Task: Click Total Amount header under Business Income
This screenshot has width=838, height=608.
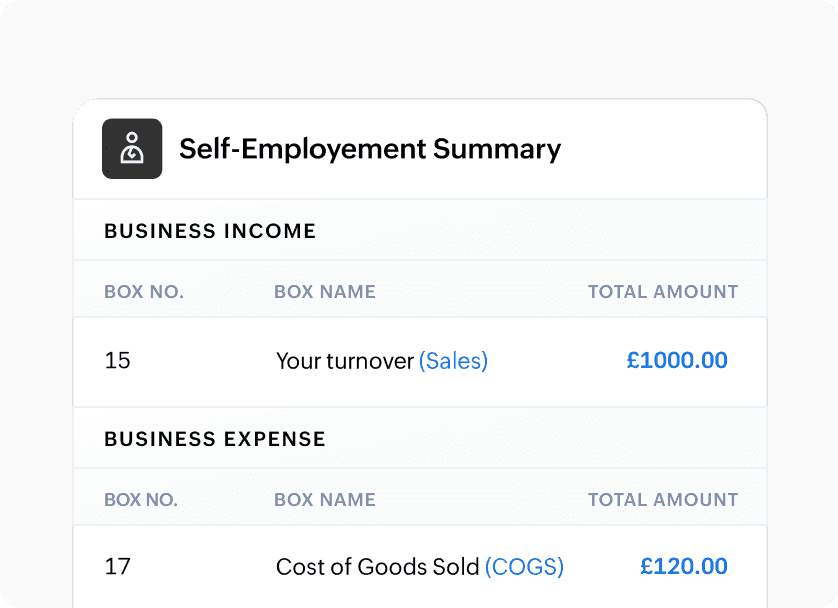Action: (x=663, y=292)
